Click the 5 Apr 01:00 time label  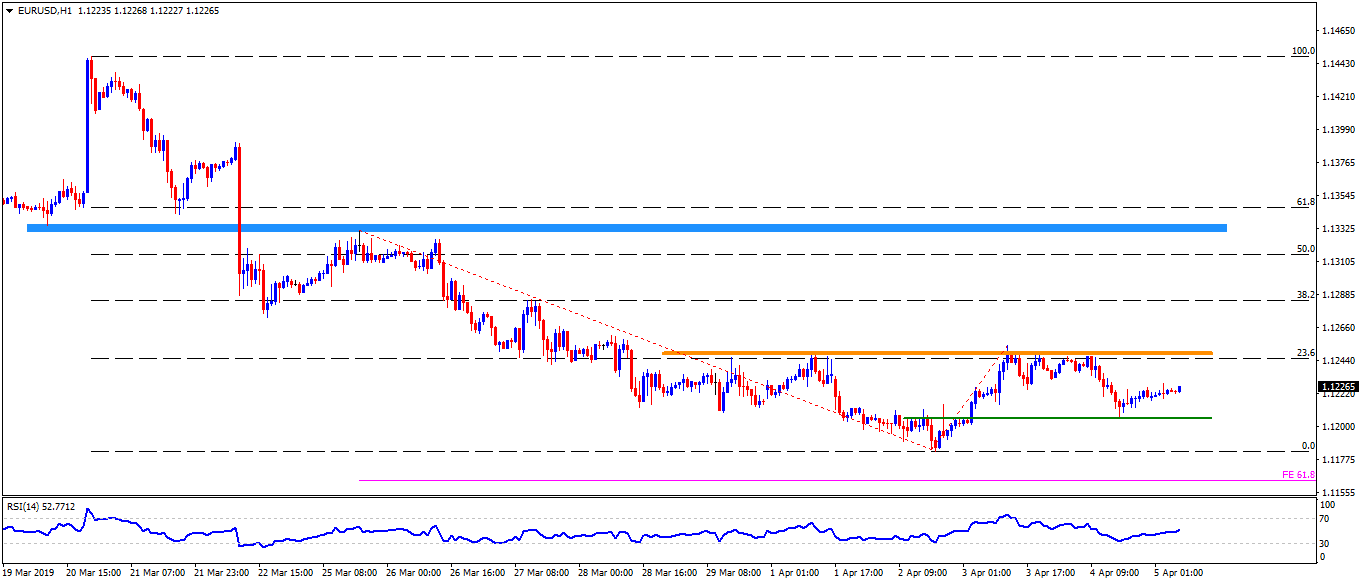pos(1178,573)
